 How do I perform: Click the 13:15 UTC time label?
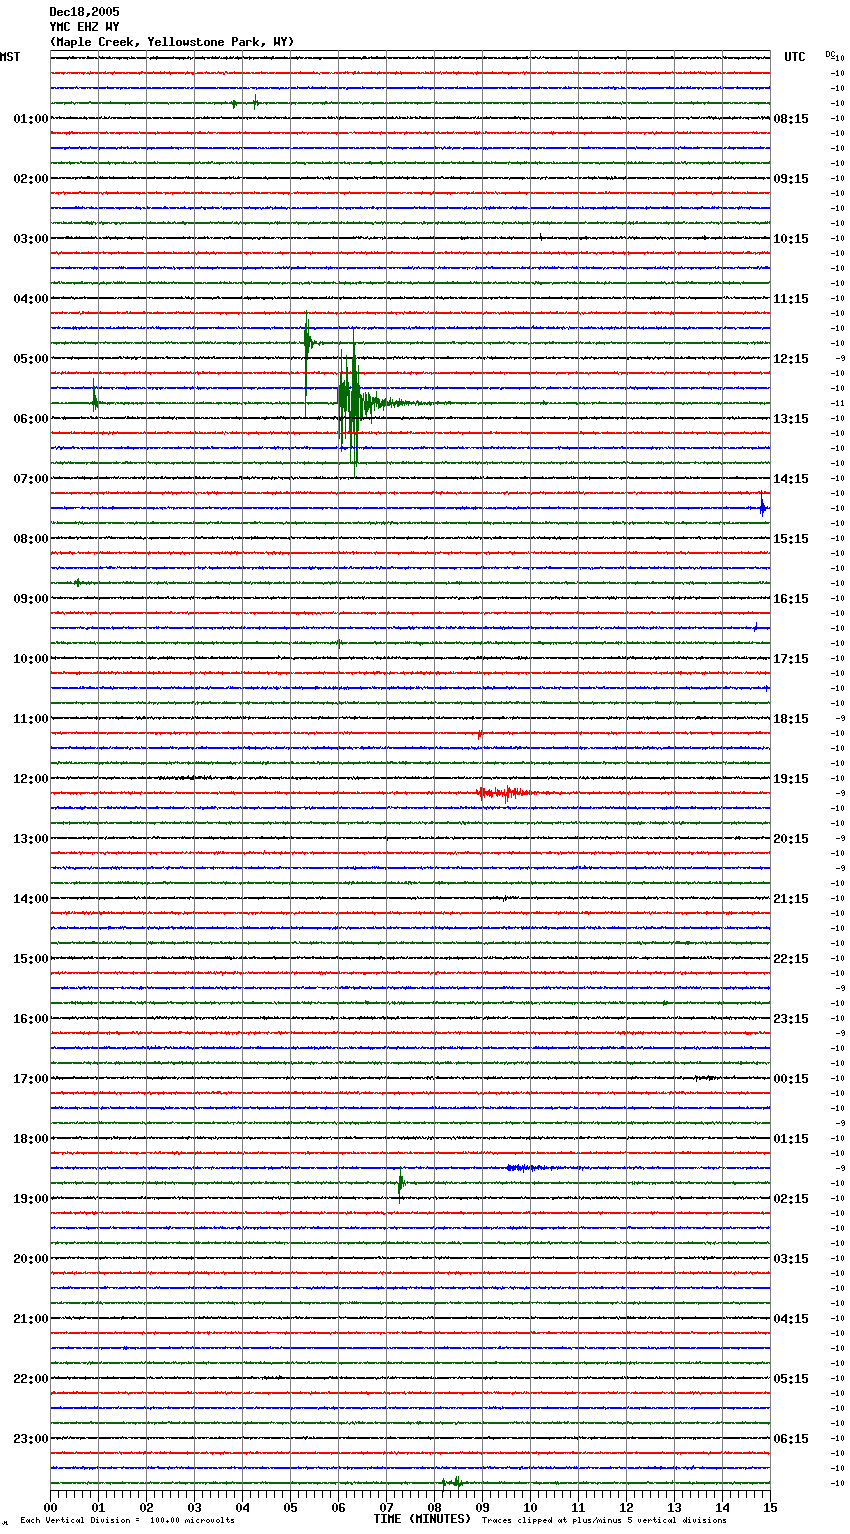pyautogui.click(x=791, y=419)
